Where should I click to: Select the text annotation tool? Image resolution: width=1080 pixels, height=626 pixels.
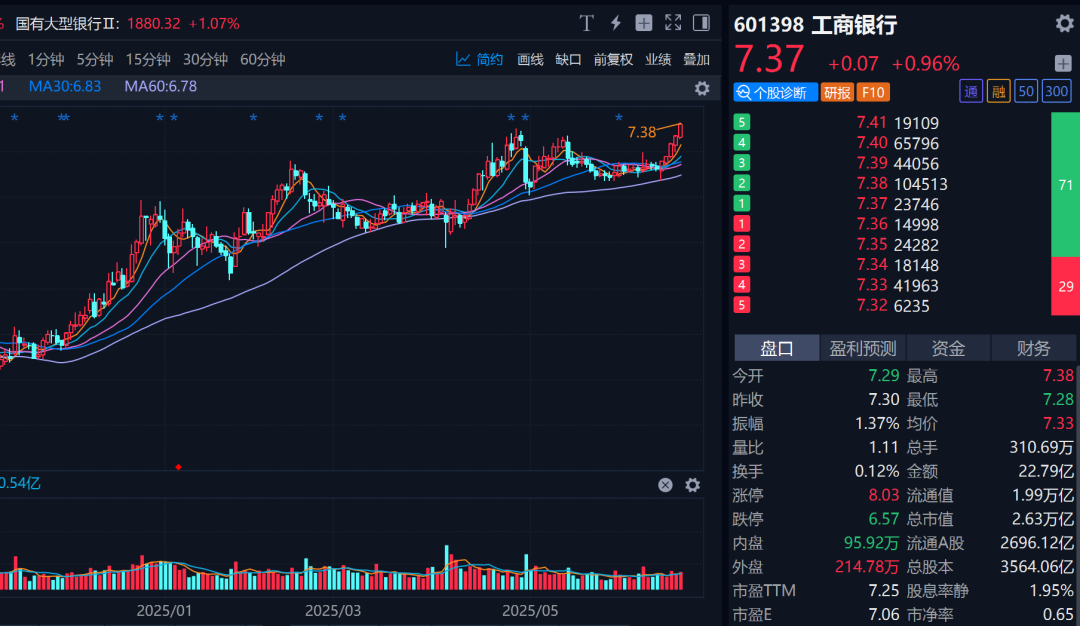tap(587, 22)
